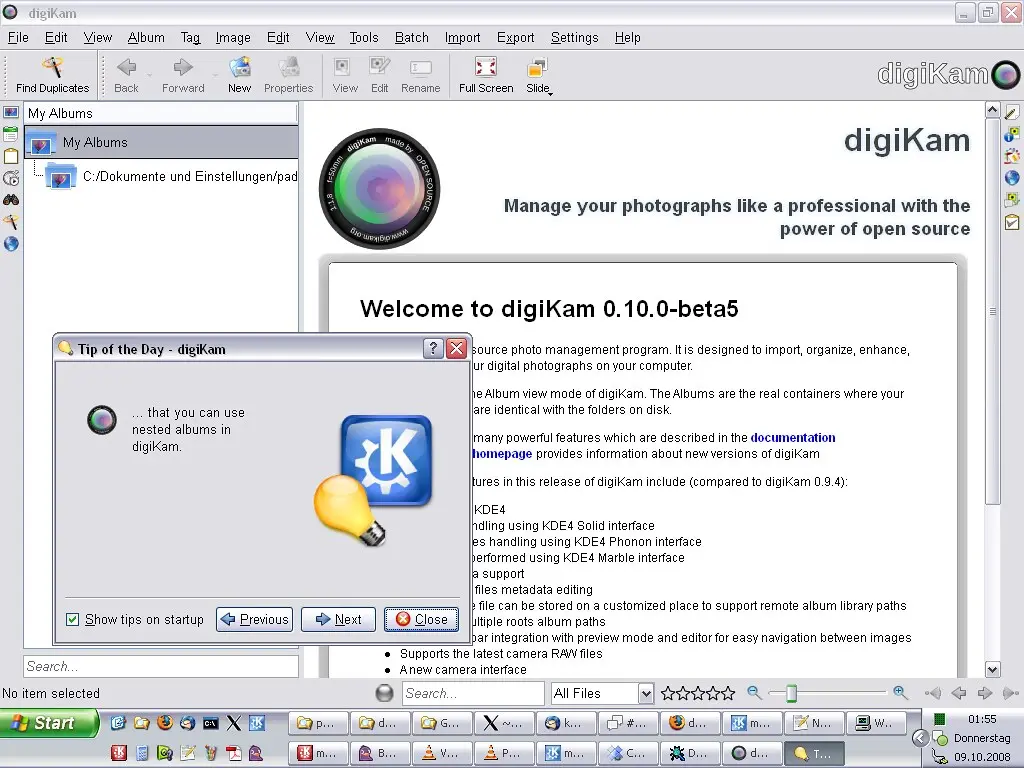Click the zoom out magnifier icon

[x=754, y=692]
